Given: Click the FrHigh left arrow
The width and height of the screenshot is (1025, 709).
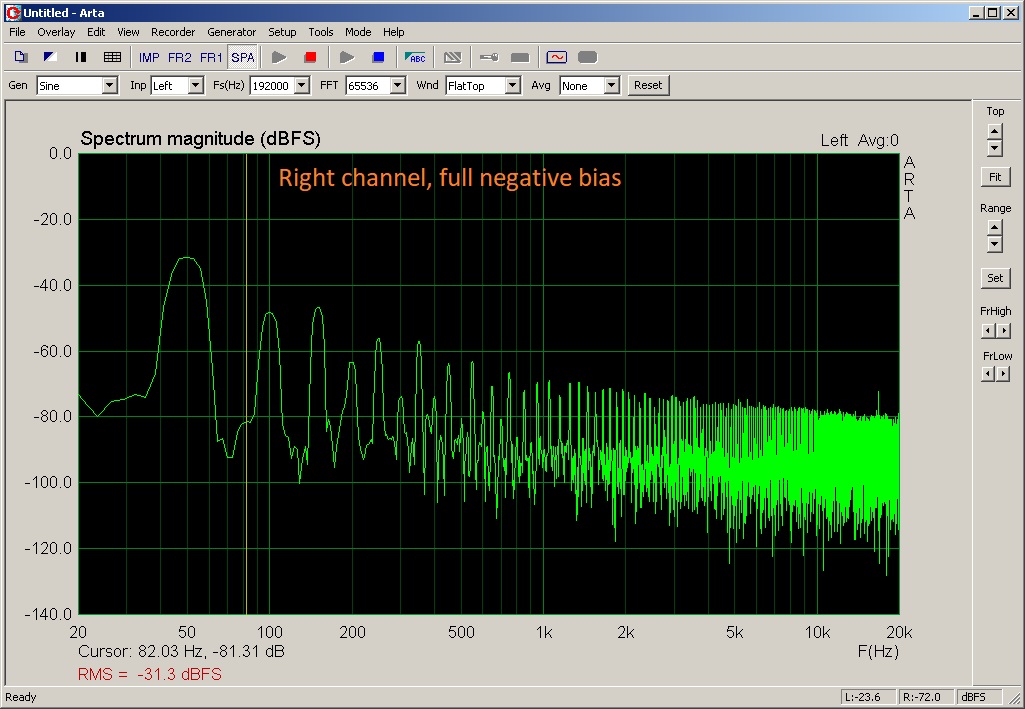Looking at the screenshot, I should coord(988,331).
